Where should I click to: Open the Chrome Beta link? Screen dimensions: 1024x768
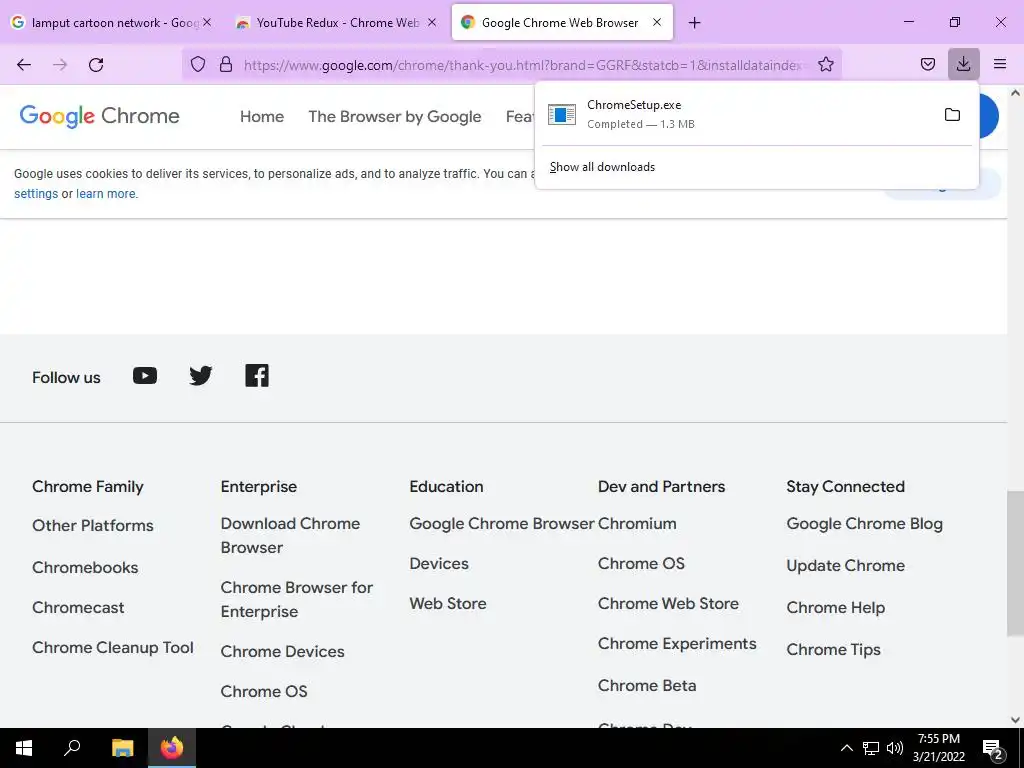click(x=647, y=686)
